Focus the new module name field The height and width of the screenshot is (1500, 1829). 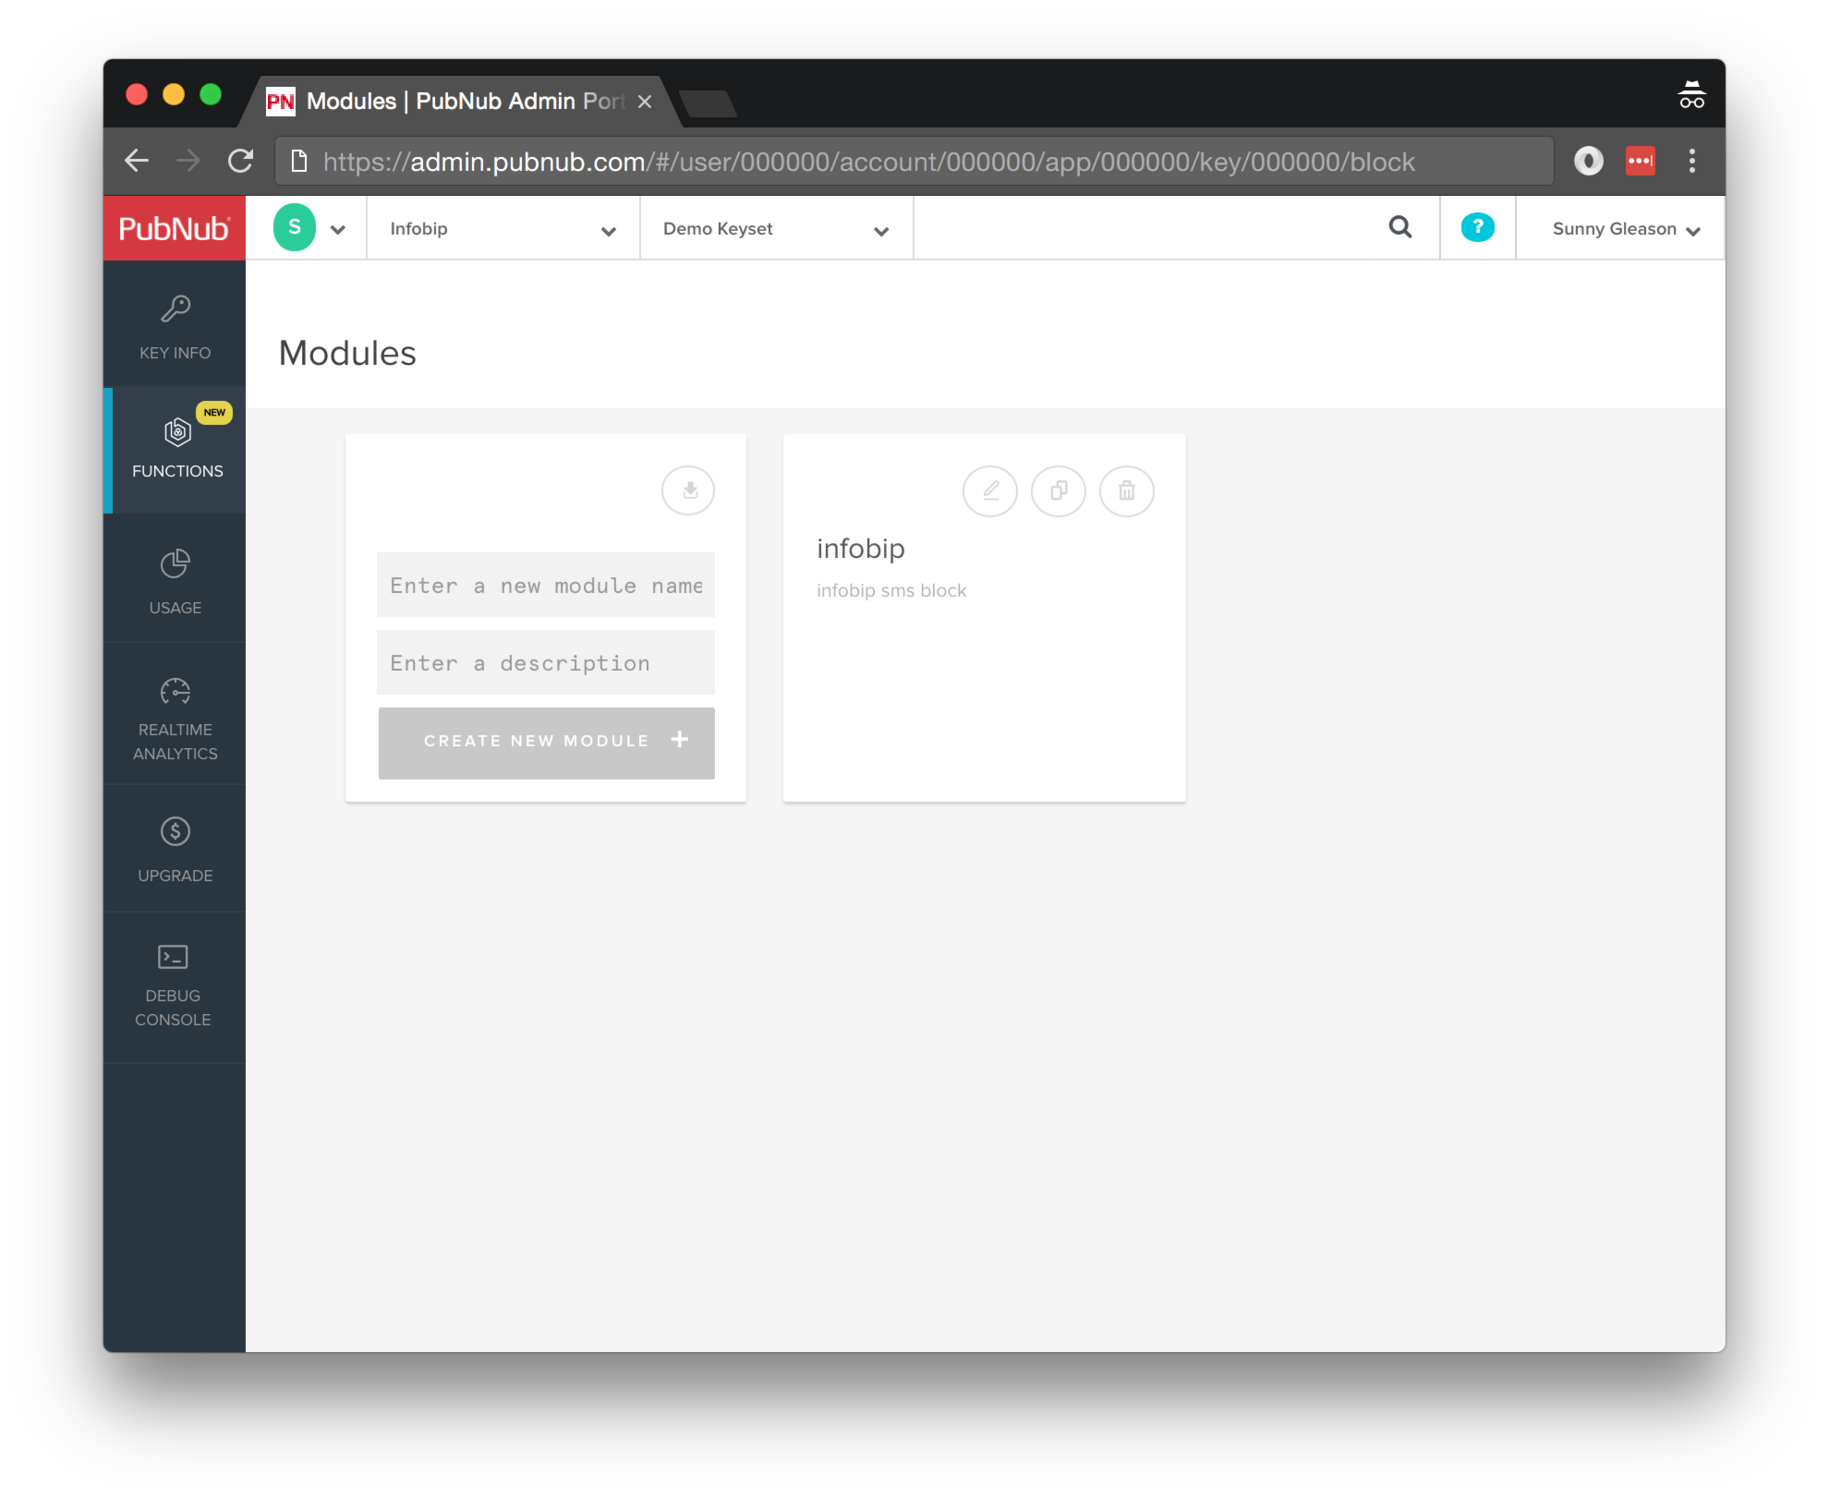click(545, 586)
